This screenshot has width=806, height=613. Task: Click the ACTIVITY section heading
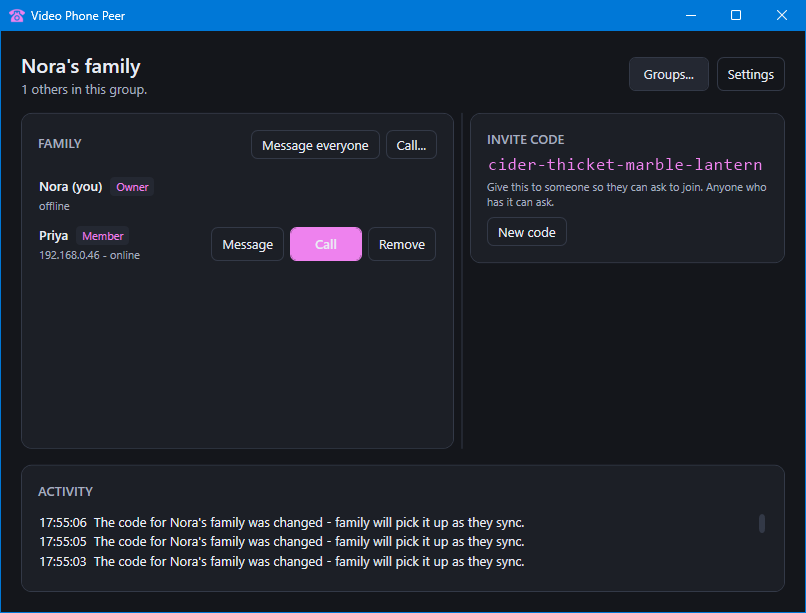click(x=65, y=491)
